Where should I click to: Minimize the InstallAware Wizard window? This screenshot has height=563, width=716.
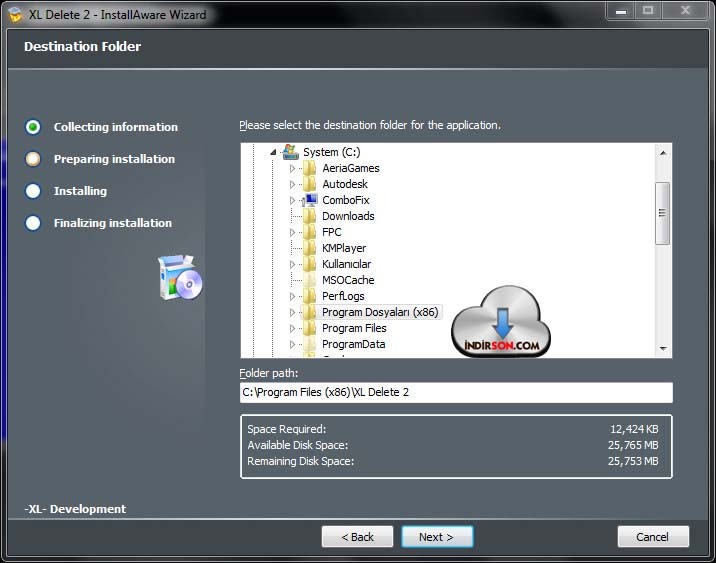point(621,11)
